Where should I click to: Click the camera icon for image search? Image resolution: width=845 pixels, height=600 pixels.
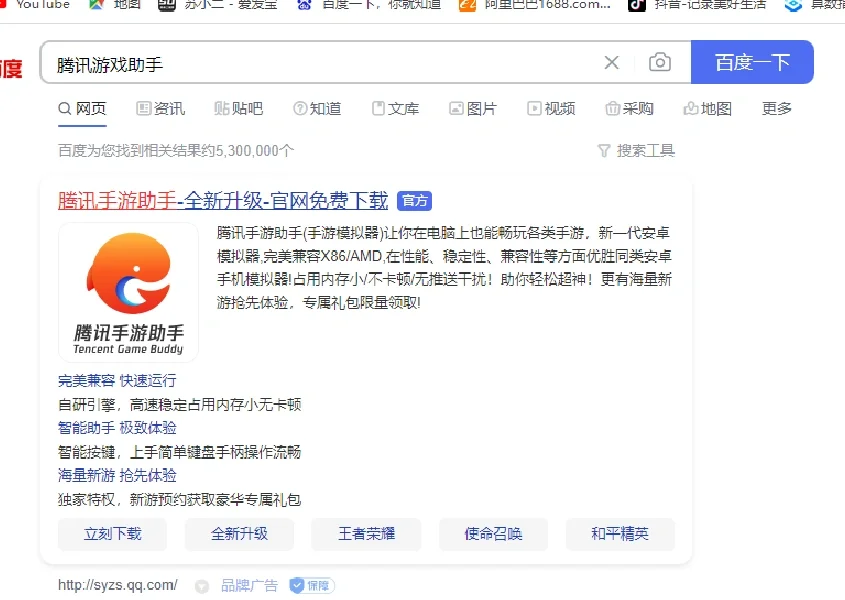660,62
